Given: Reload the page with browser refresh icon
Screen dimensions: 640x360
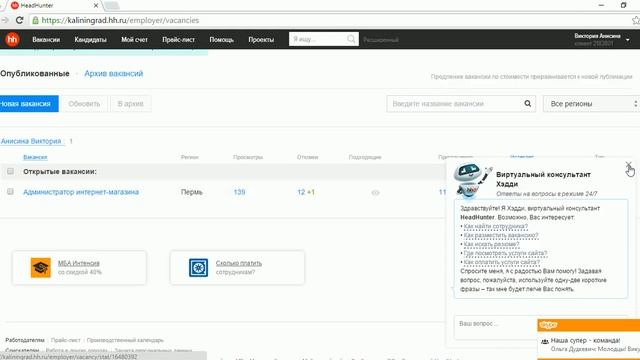Looking at the screenshot, I should click(x=19, y=20).
